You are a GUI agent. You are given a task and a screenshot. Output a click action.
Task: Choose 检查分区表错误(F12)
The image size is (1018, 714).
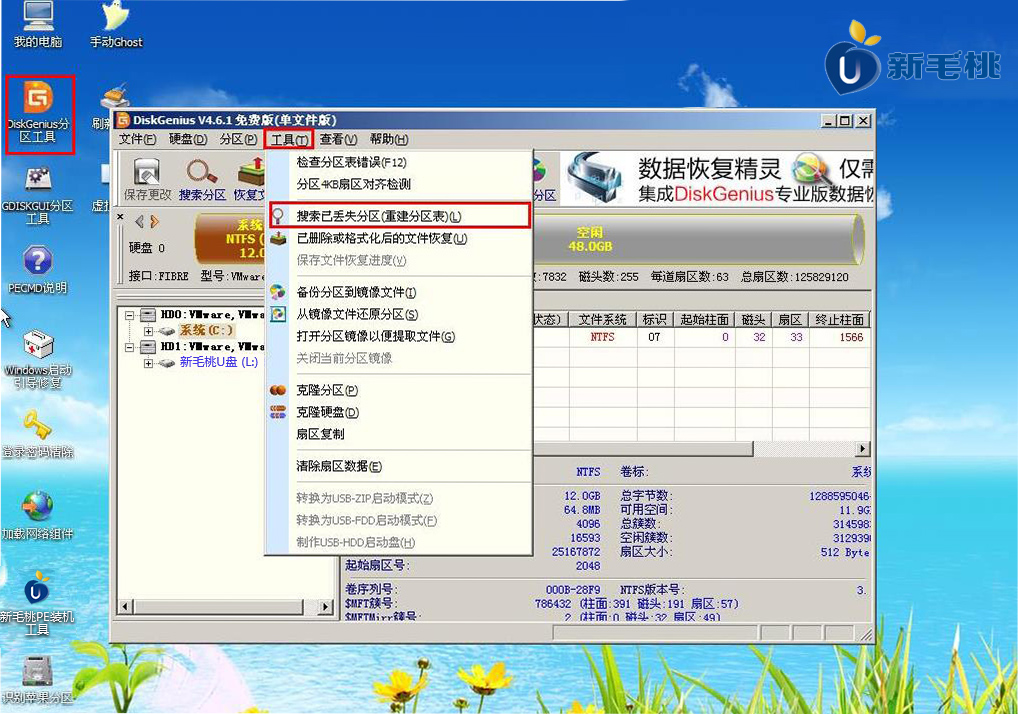click(399, 162)
